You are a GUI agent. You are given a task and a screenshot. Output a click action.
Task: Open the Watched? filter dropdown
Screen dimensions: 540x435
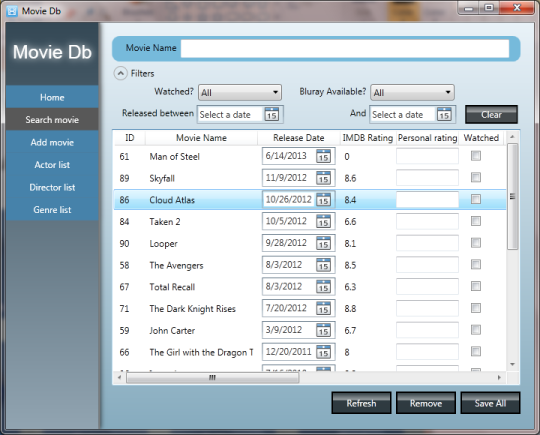pos(240,92)
